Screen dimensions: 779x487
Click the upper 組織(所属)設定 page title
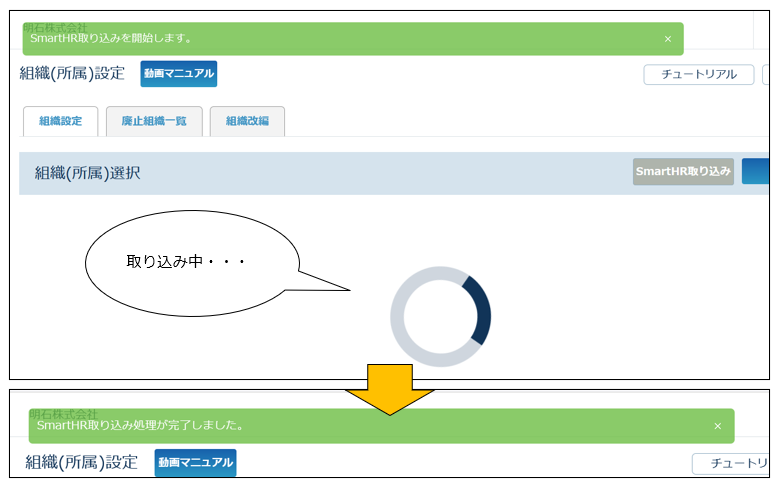click(x=72, y=74)
